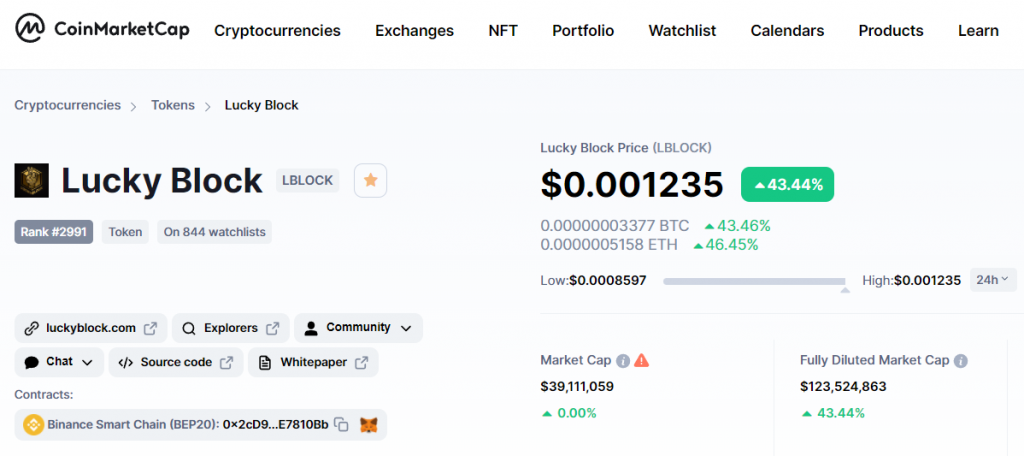Go to the Portfolio menu item

[x=583, y=31]
